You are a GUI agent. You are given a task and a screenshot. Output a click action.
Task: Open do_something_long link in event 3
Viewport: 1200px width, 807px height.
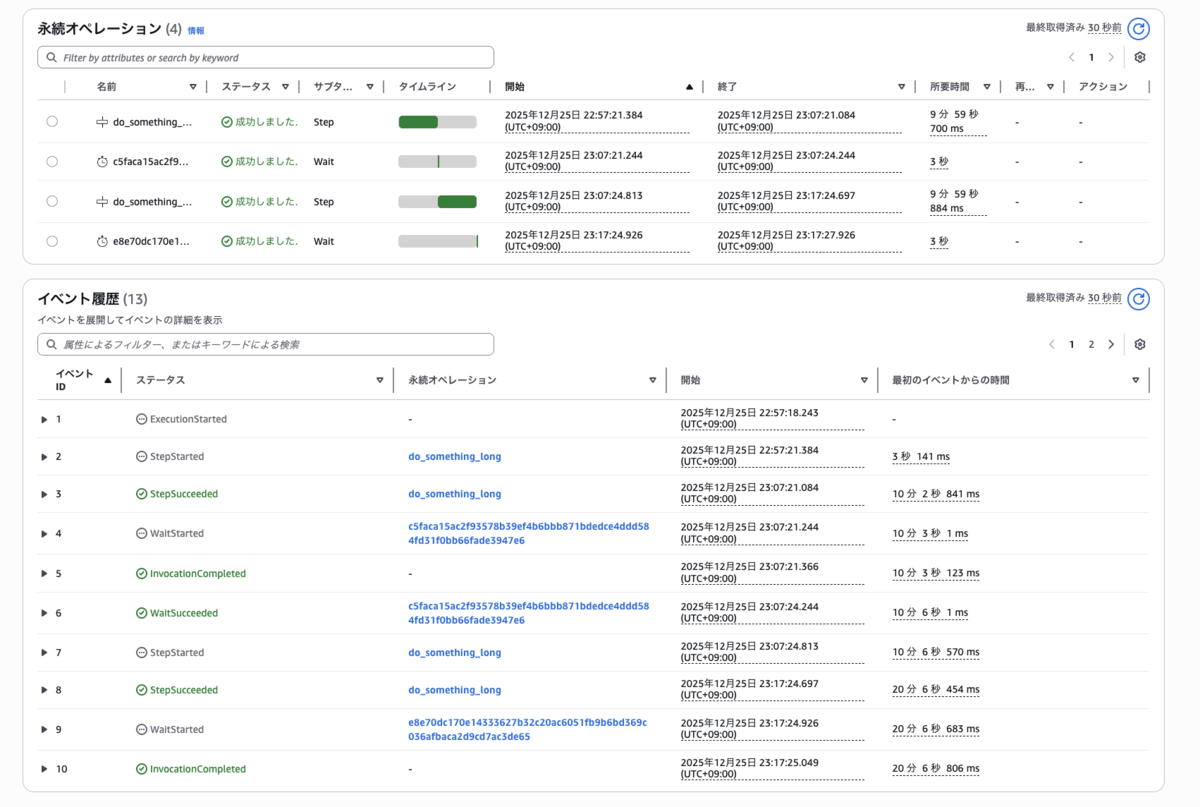point(455,494)
